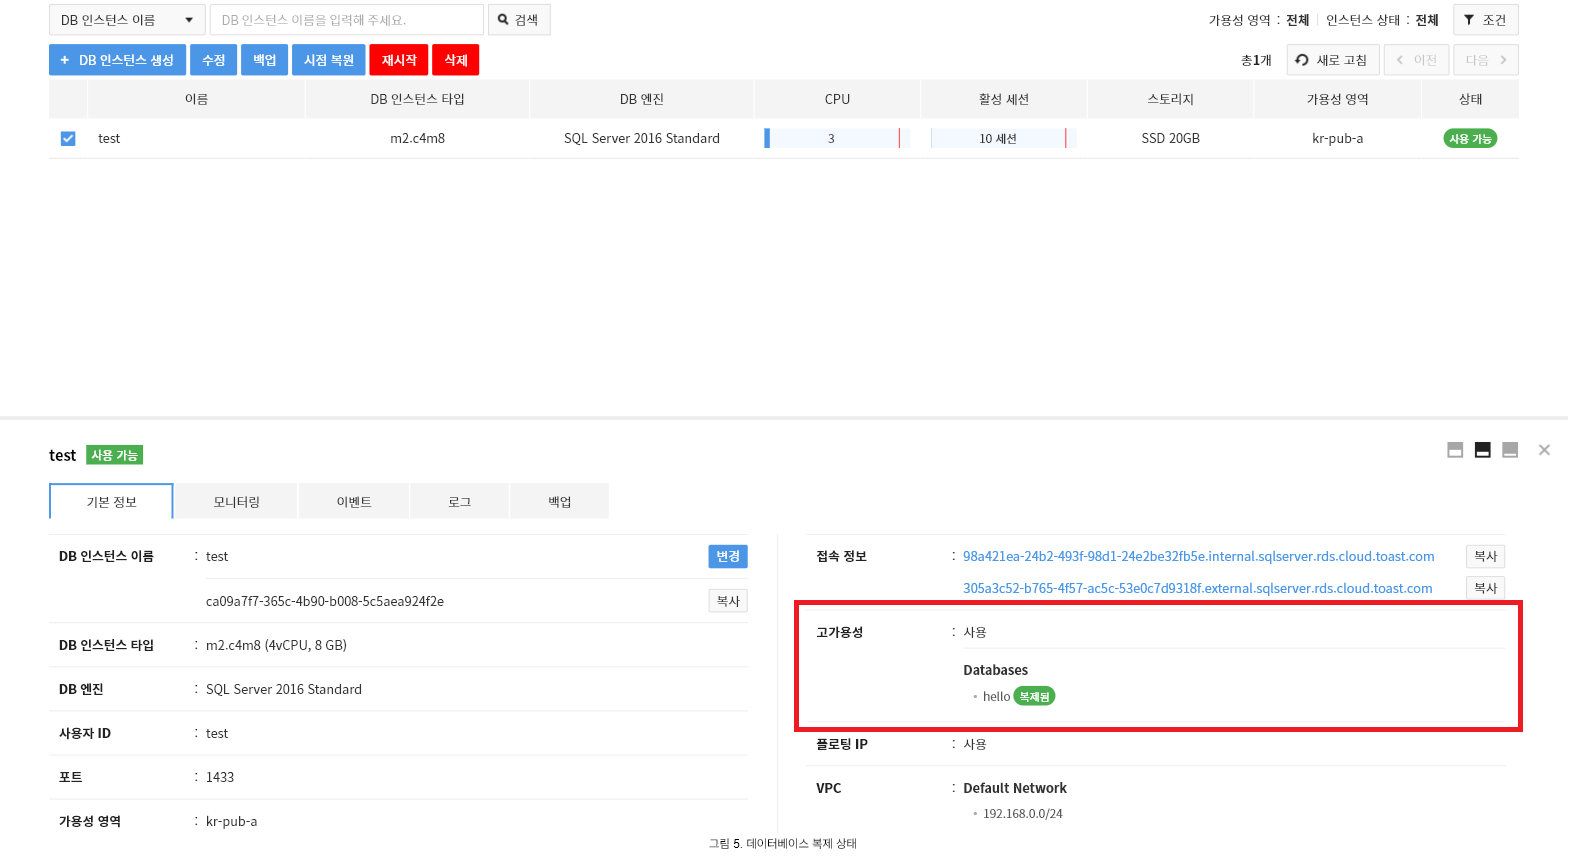
Task: Click the 시점 복원 restore button
Action: 329,60
